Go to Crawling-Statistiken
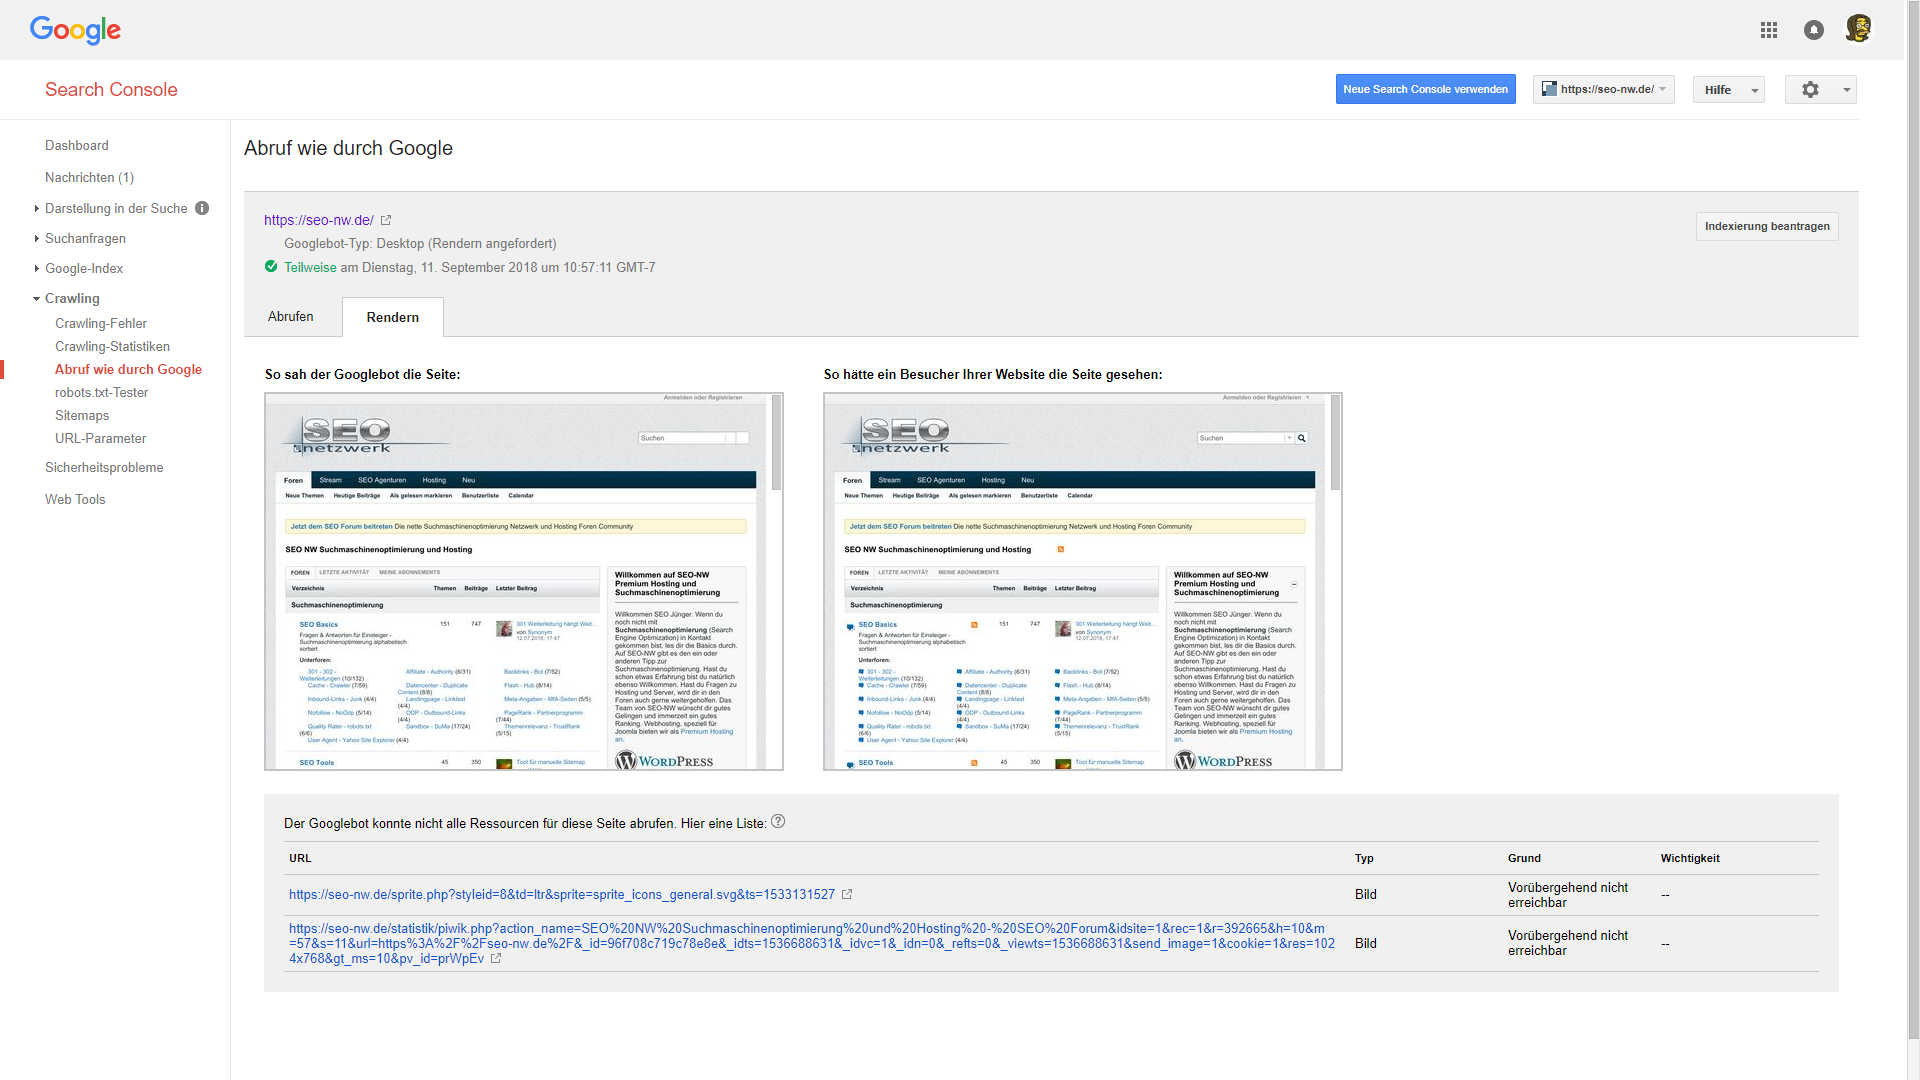The height and width of the screenshot is (1080, 1920). [x=112, y=346]
